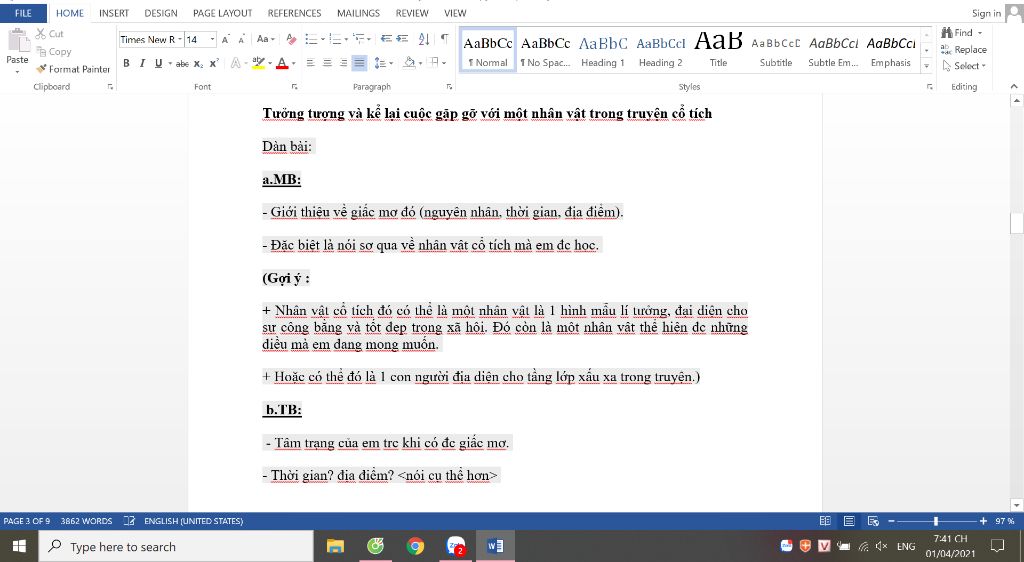Screen dimensions: 1024x562
Task: Open multilevel list icon
Action: (361, 40)
